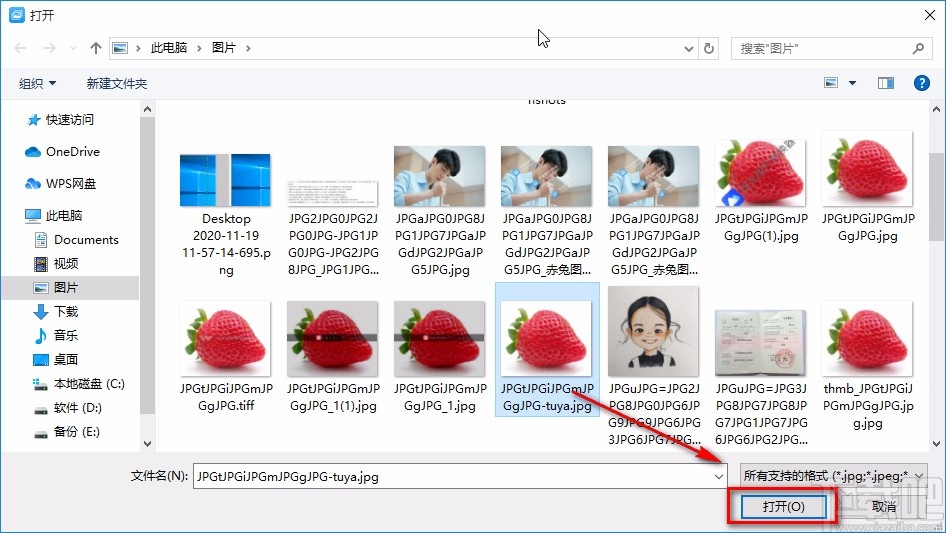Select WPS网盘 in navigation pane
This screenshot has height=533, width=946.
pyautogui.click(x=60, y=184)
